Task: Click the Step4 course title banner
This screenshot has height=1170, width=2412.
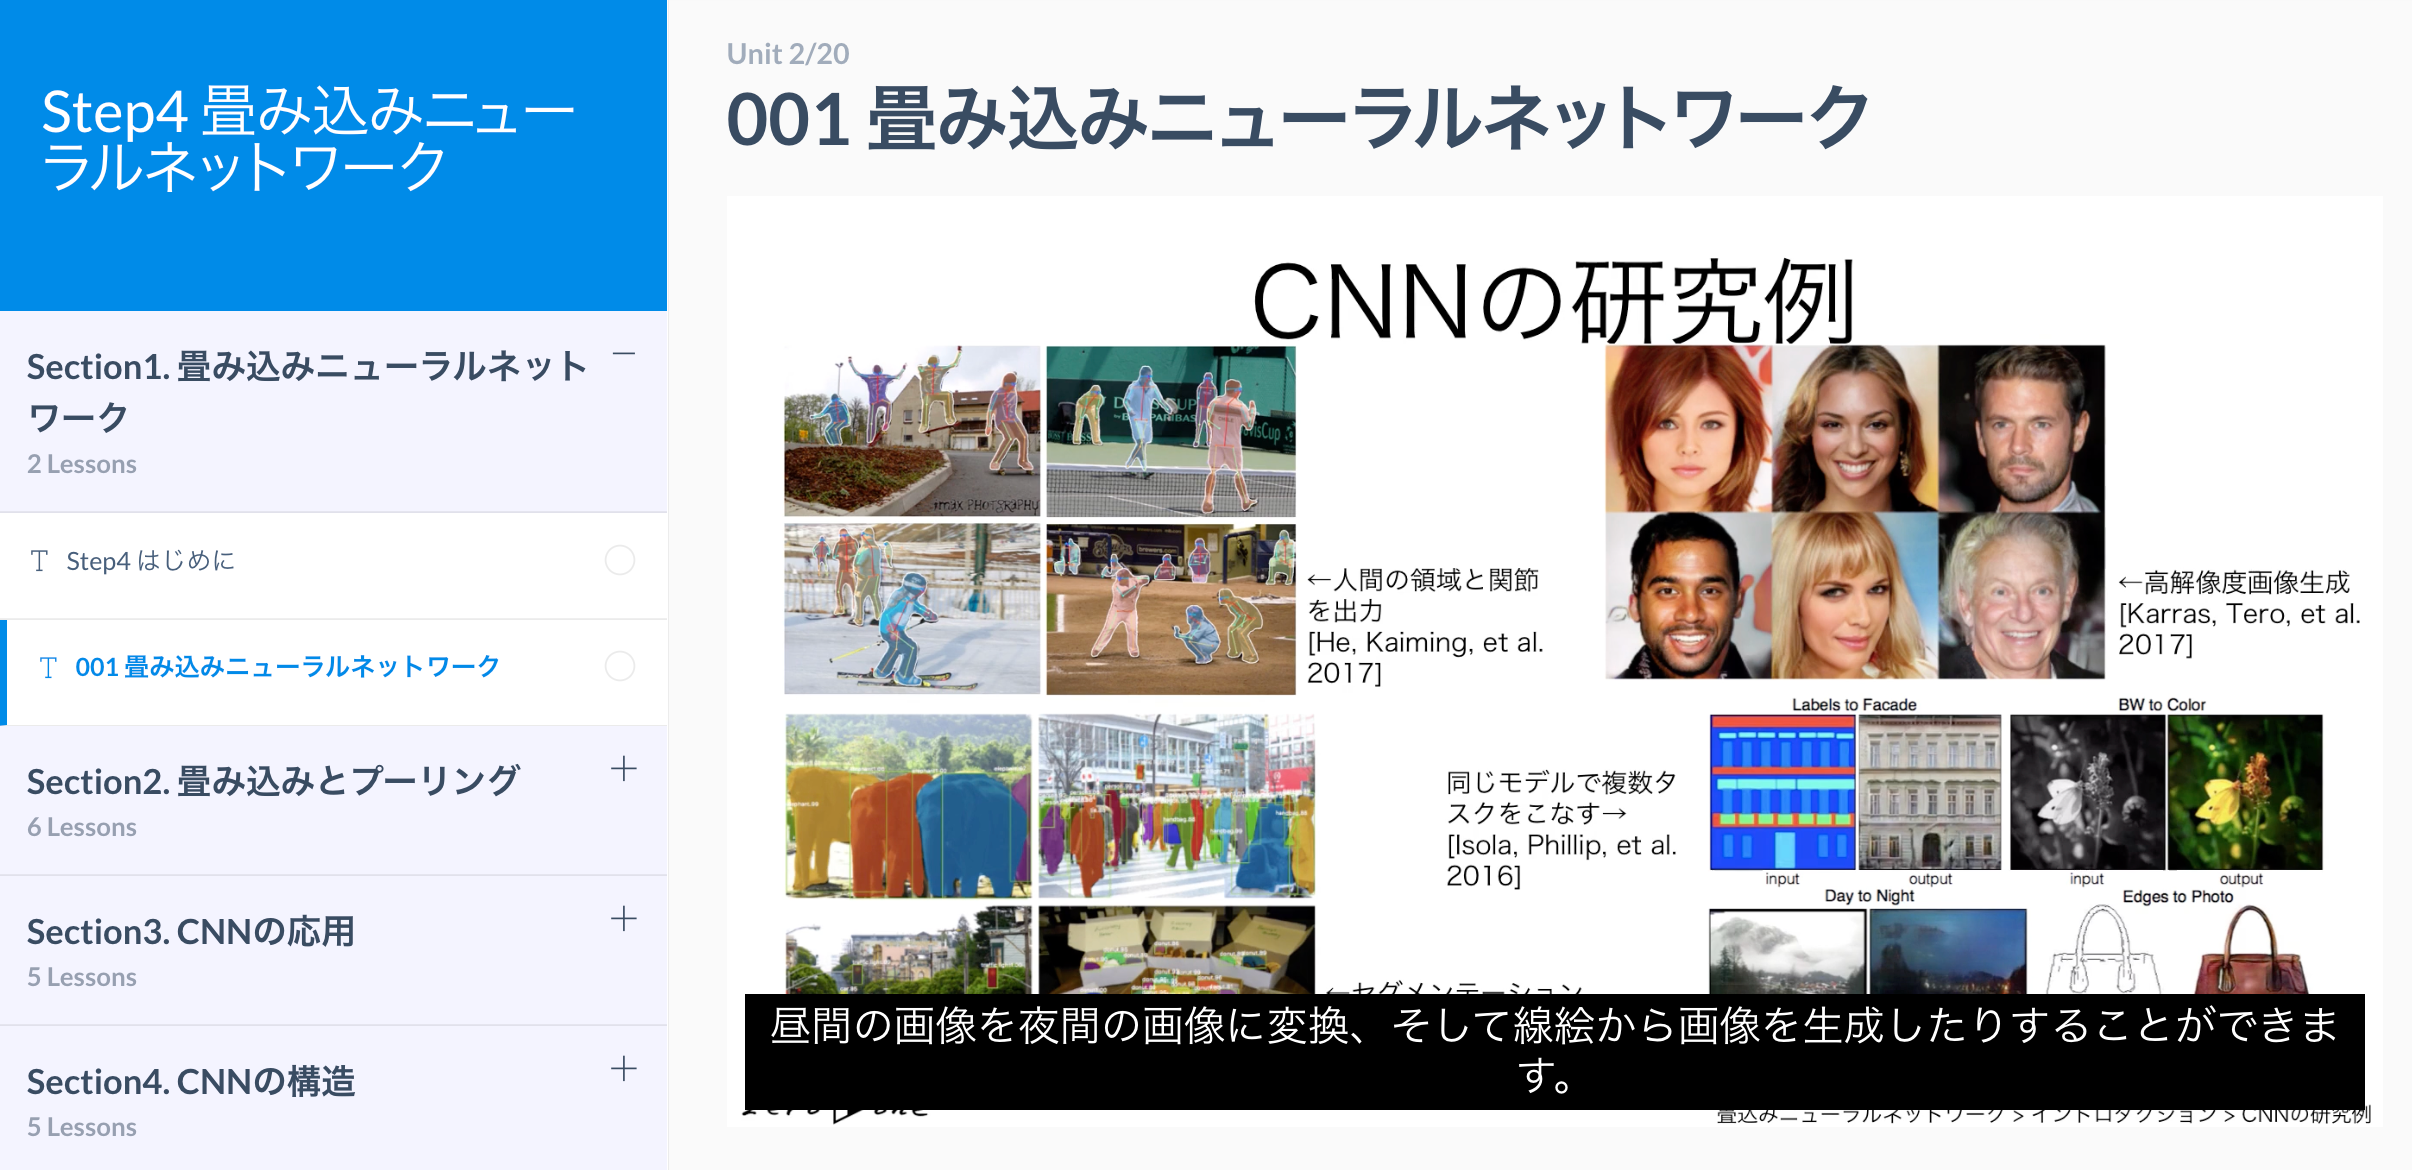Action: click(308, 140)
